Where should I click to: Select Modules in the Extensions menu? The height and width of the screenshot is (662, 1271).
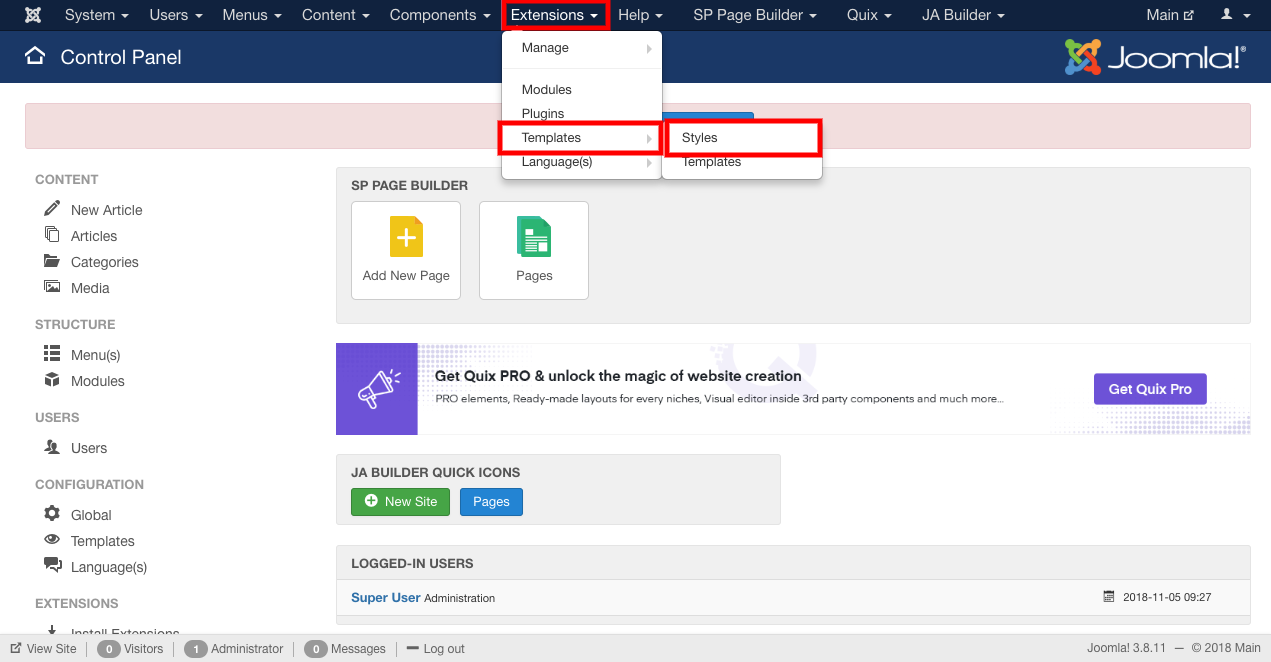pyautogui.click(x=547, y=89)
